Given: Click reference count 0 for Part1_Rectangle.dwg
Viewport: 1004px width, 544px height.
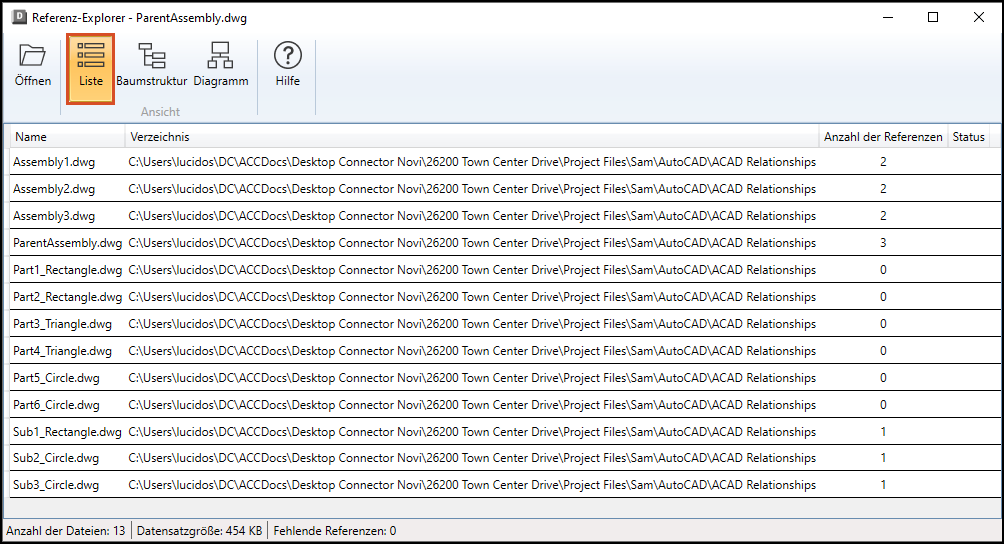Looking at the screenshot, I should (883, 270).
